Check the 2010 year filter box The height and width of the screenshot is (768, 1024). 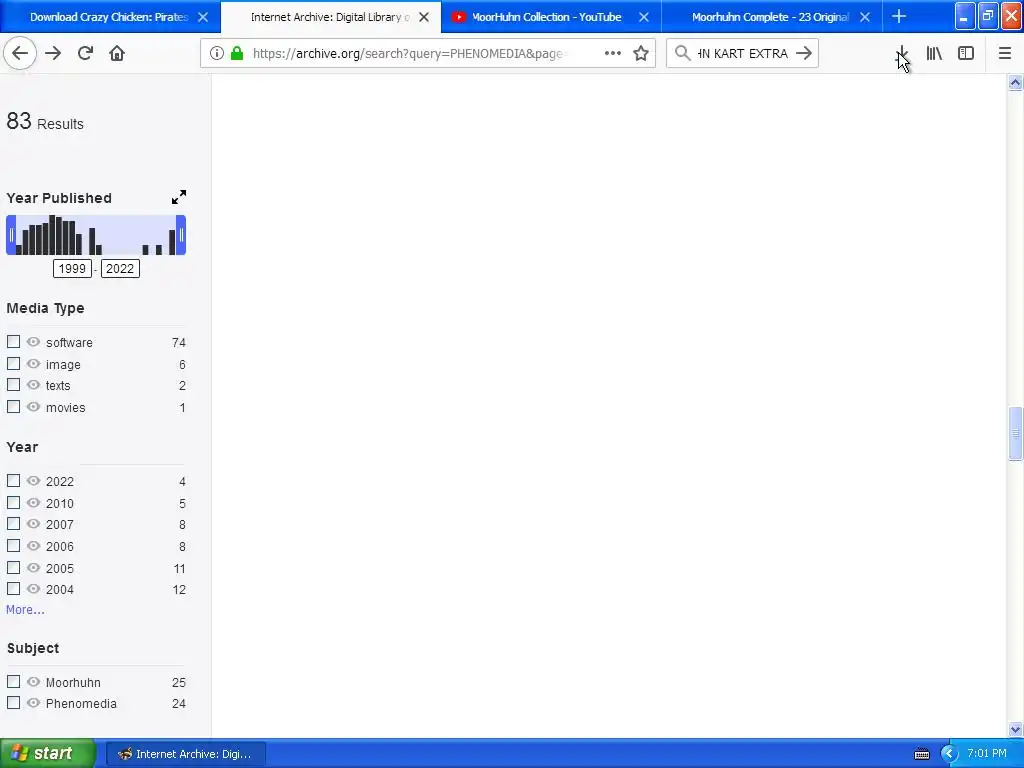click(x=13, y=503)
